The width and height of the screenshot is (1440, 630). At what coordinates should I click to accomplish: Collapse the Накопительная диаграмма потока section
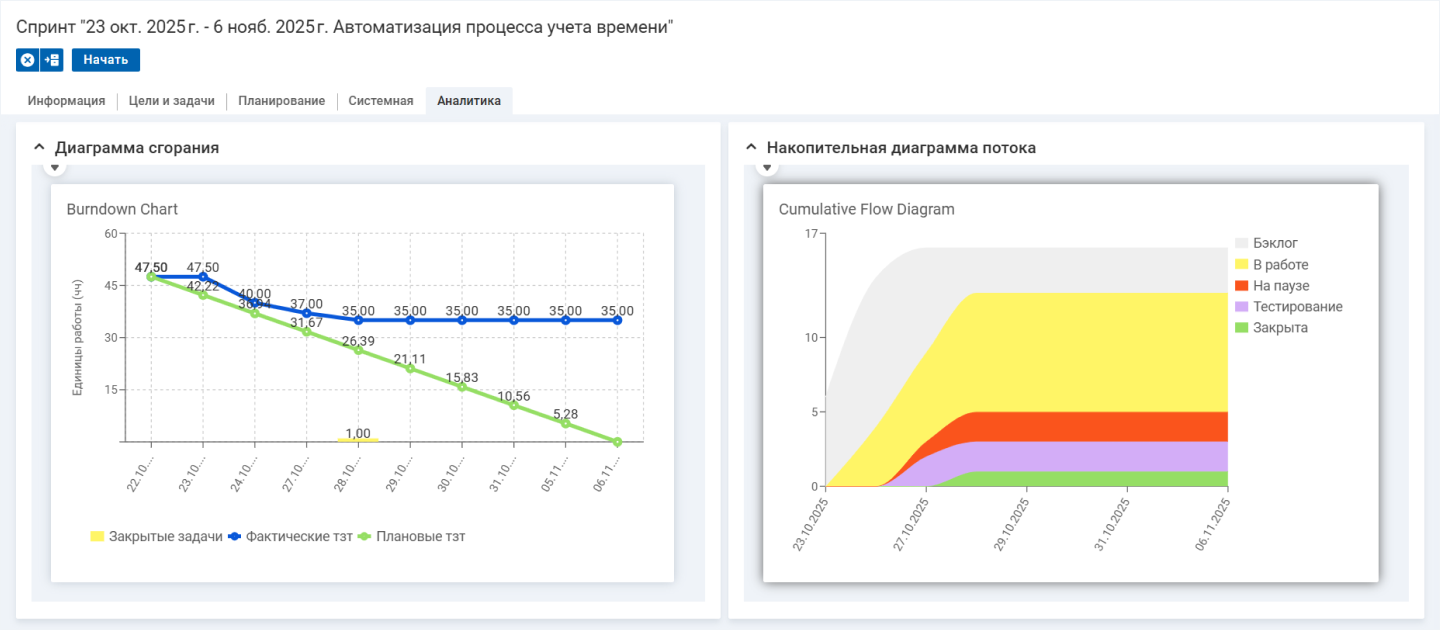[x=752, y=147]
